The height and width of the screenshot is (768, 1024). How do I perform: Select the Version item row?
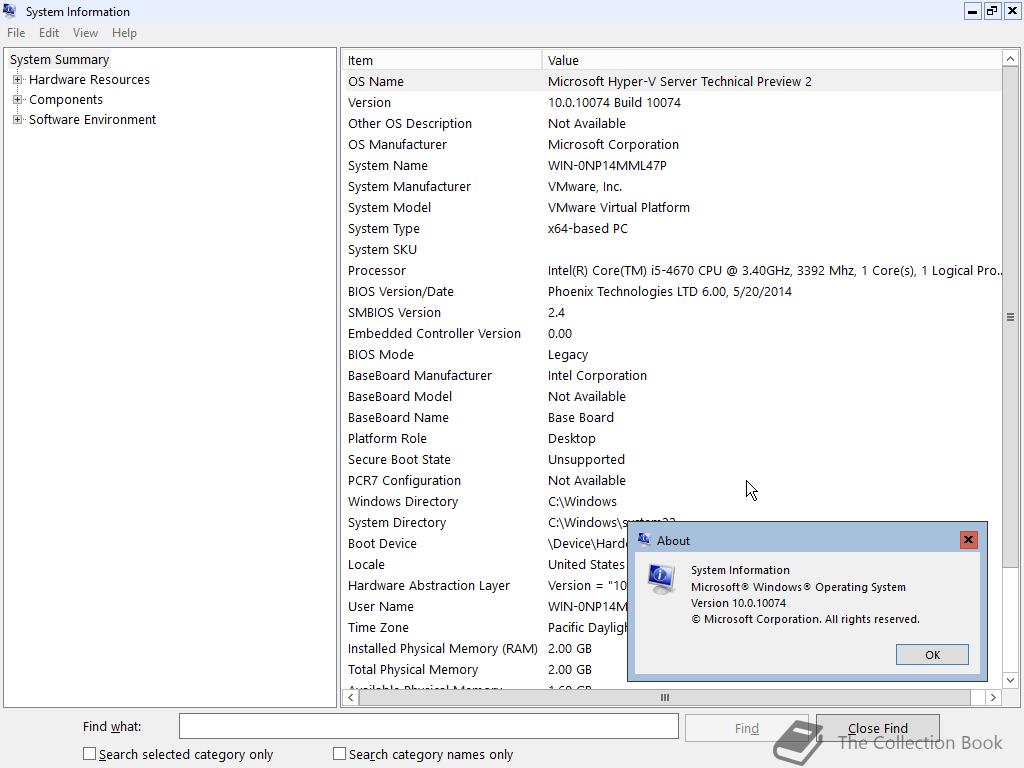[x=671, y=102]
